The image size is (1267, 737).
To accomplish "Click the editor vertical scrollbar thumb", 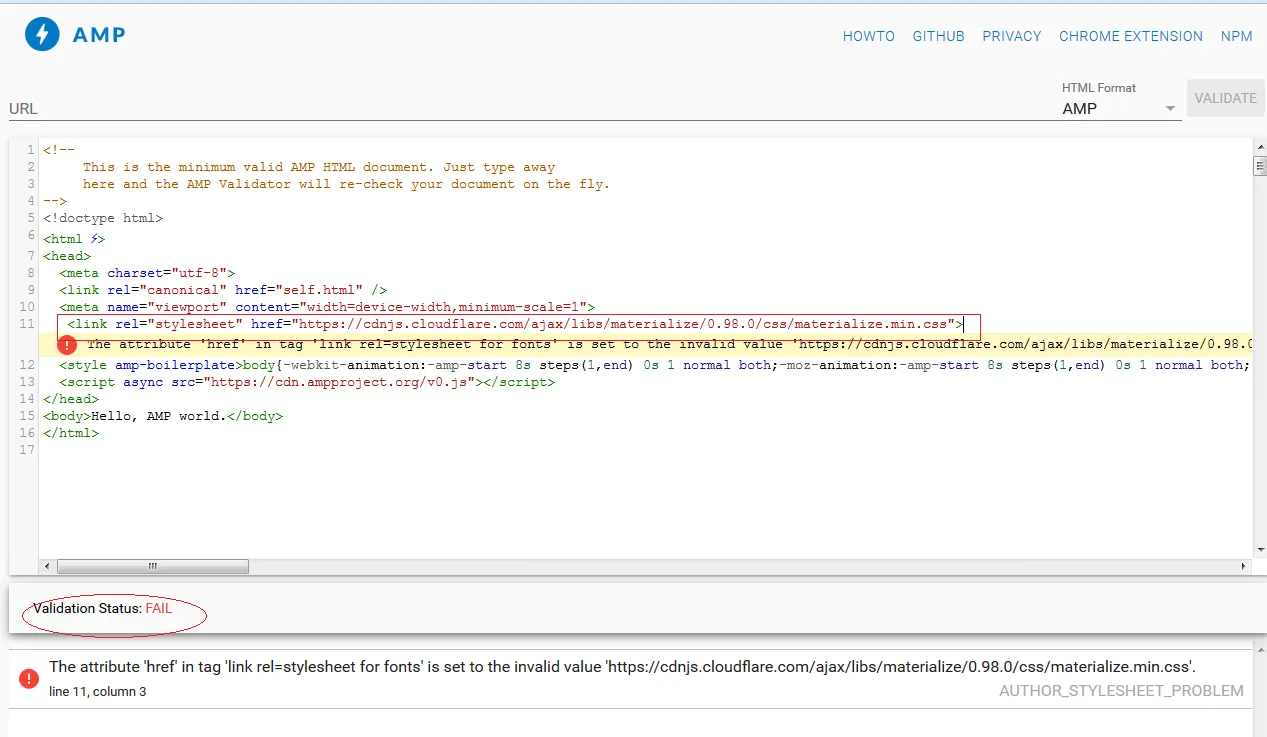I will (x=1260, y=166).
